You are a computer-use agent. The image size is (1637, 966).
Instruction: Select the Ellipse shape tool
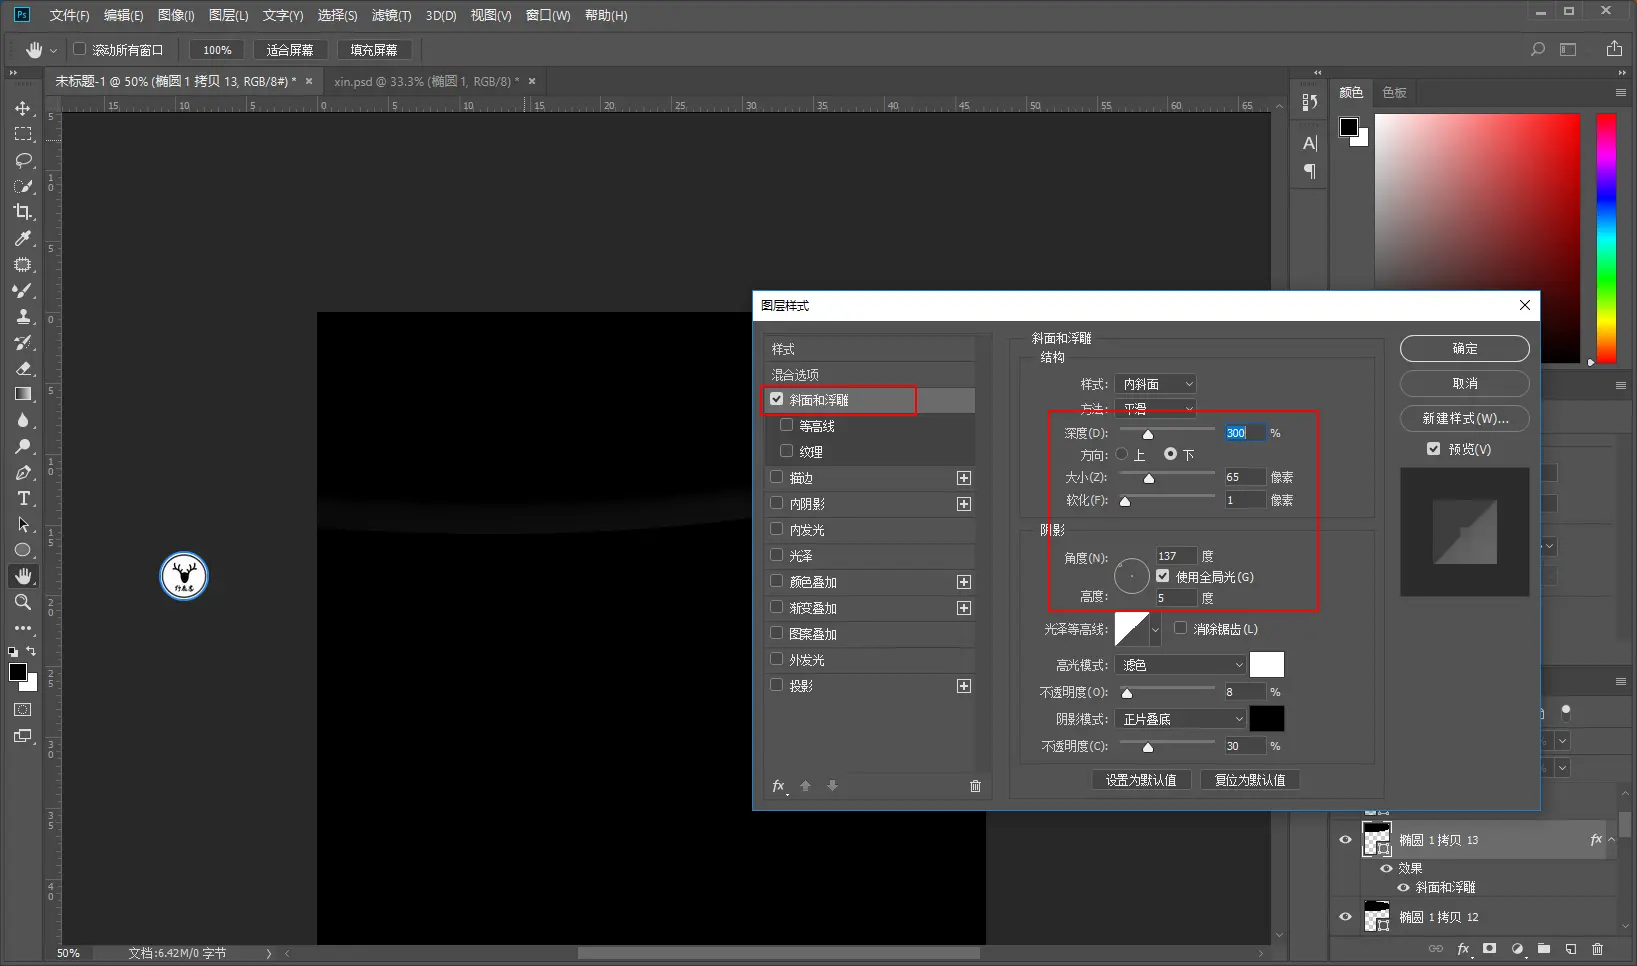23,550
